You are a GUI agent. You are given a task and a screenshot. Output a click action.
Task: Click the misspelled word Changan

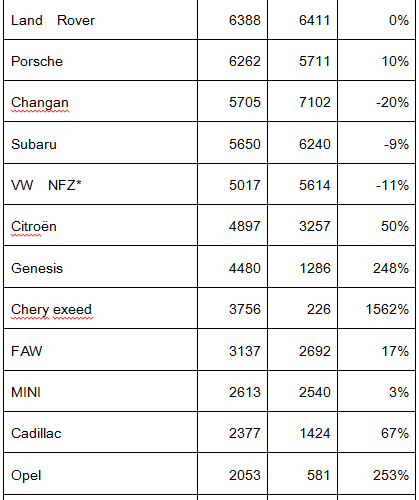tap(40, 102)
